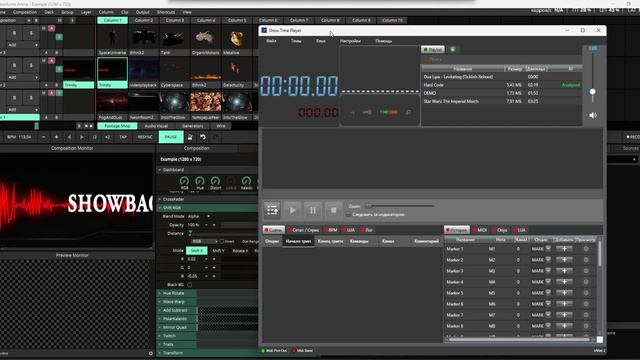The width and height of the screenshot is (640, 360).
Task: Click the plus button for Marker 1
Action: tap(564, 249)
